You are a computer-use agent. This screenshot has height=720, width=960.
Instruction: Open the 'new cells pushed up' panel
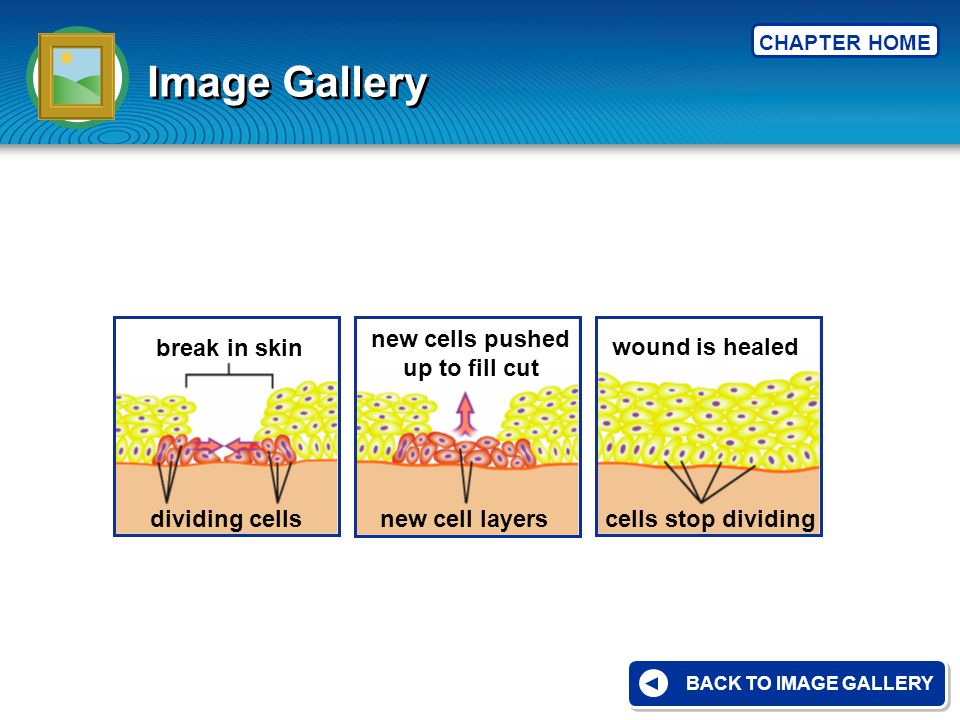tap(468, 426)
